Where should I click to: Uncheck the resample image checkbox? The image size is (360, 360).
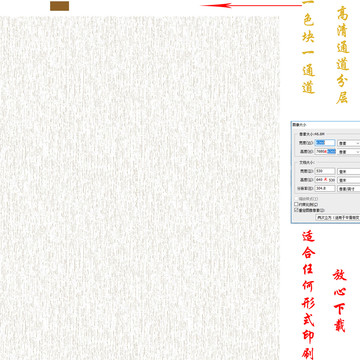coord(296,210)
